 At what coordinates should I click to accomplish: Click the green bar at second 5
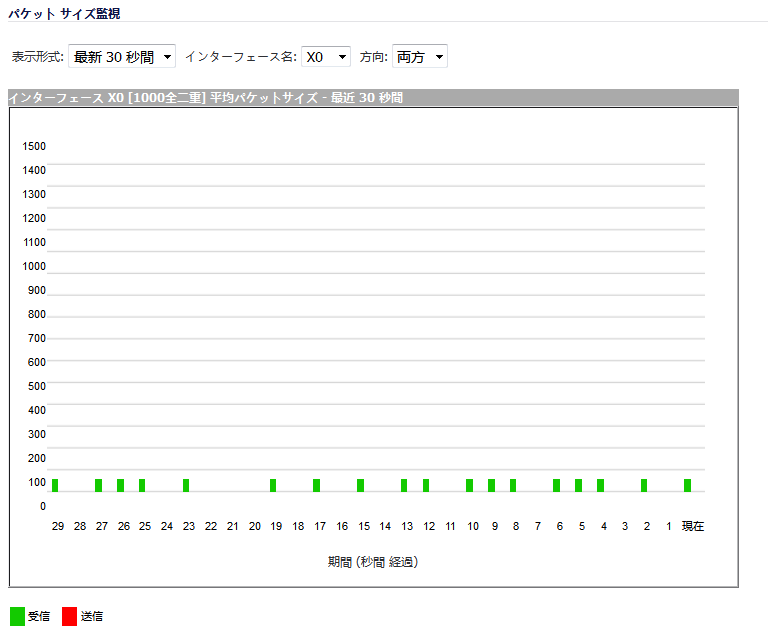578,485
